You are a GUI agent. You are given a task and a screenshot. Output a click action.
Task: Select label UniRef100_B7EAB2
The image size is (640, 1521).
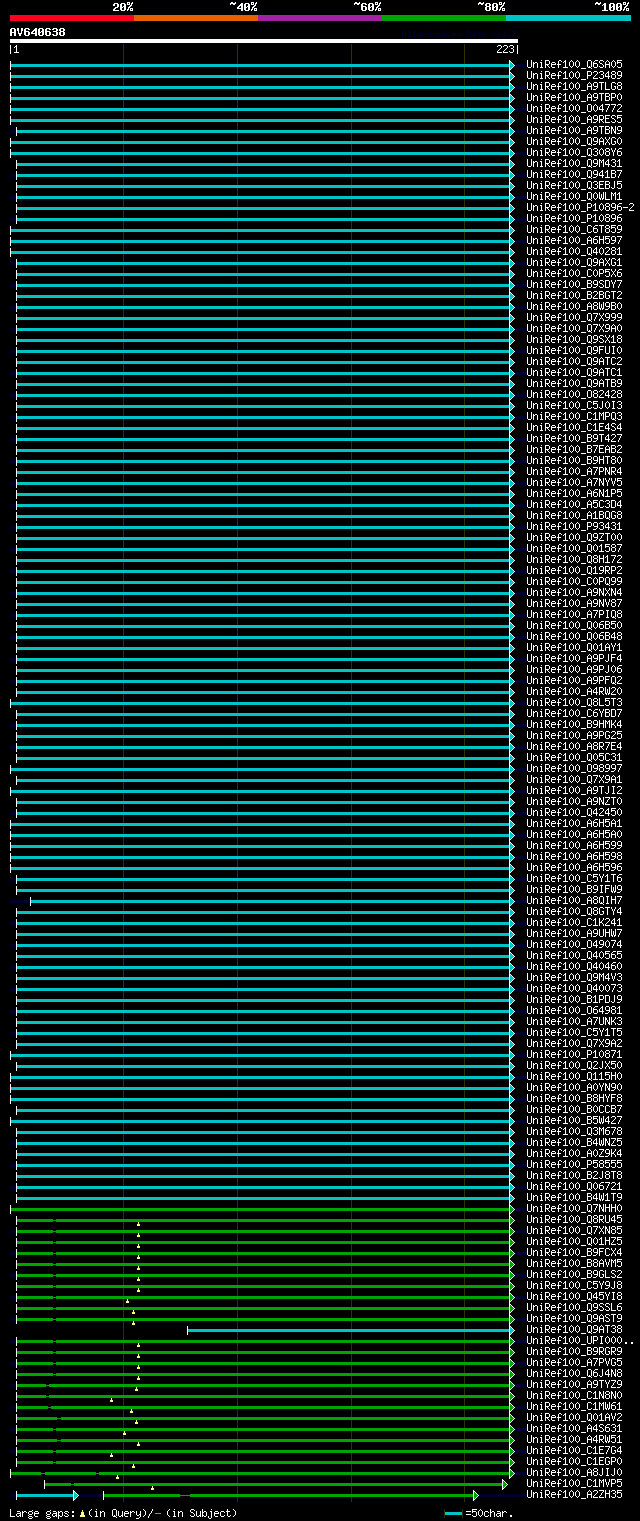574,449
